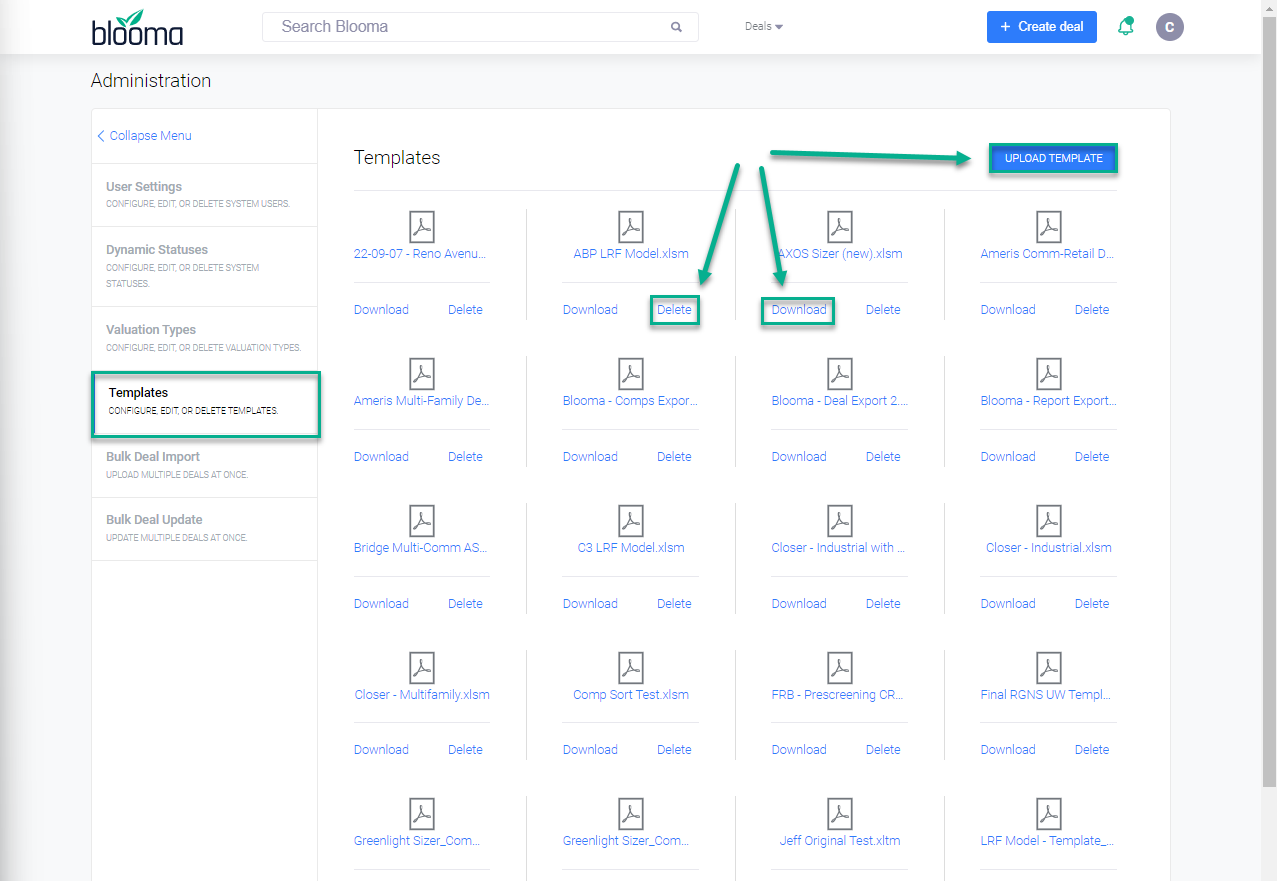Open User Settings section
1277x881 pixels.
[x=204, y=194]
